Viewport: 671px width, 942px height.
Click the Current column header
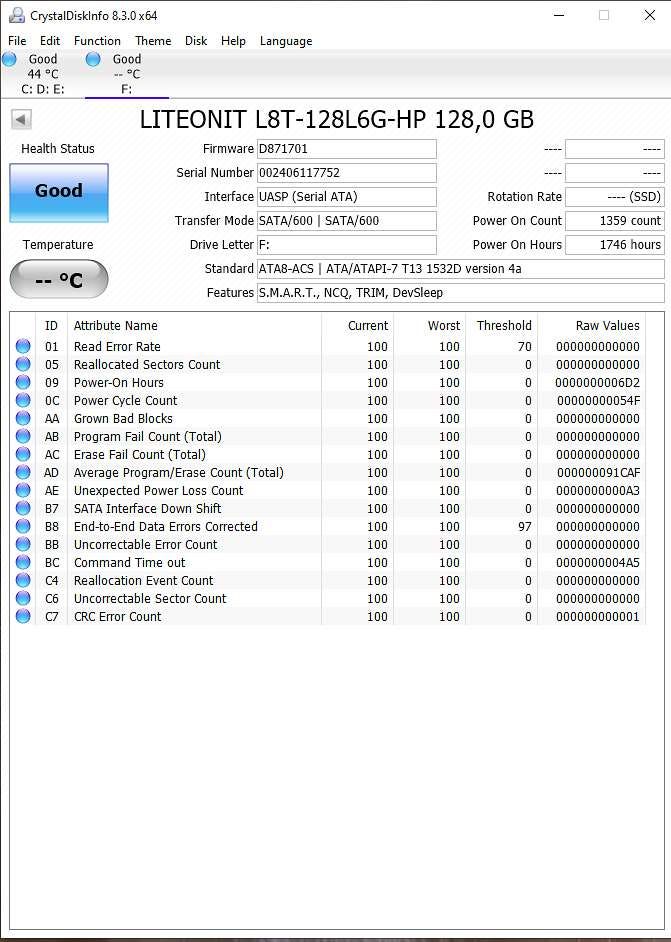pyautogui.click(x=357, y=326)
